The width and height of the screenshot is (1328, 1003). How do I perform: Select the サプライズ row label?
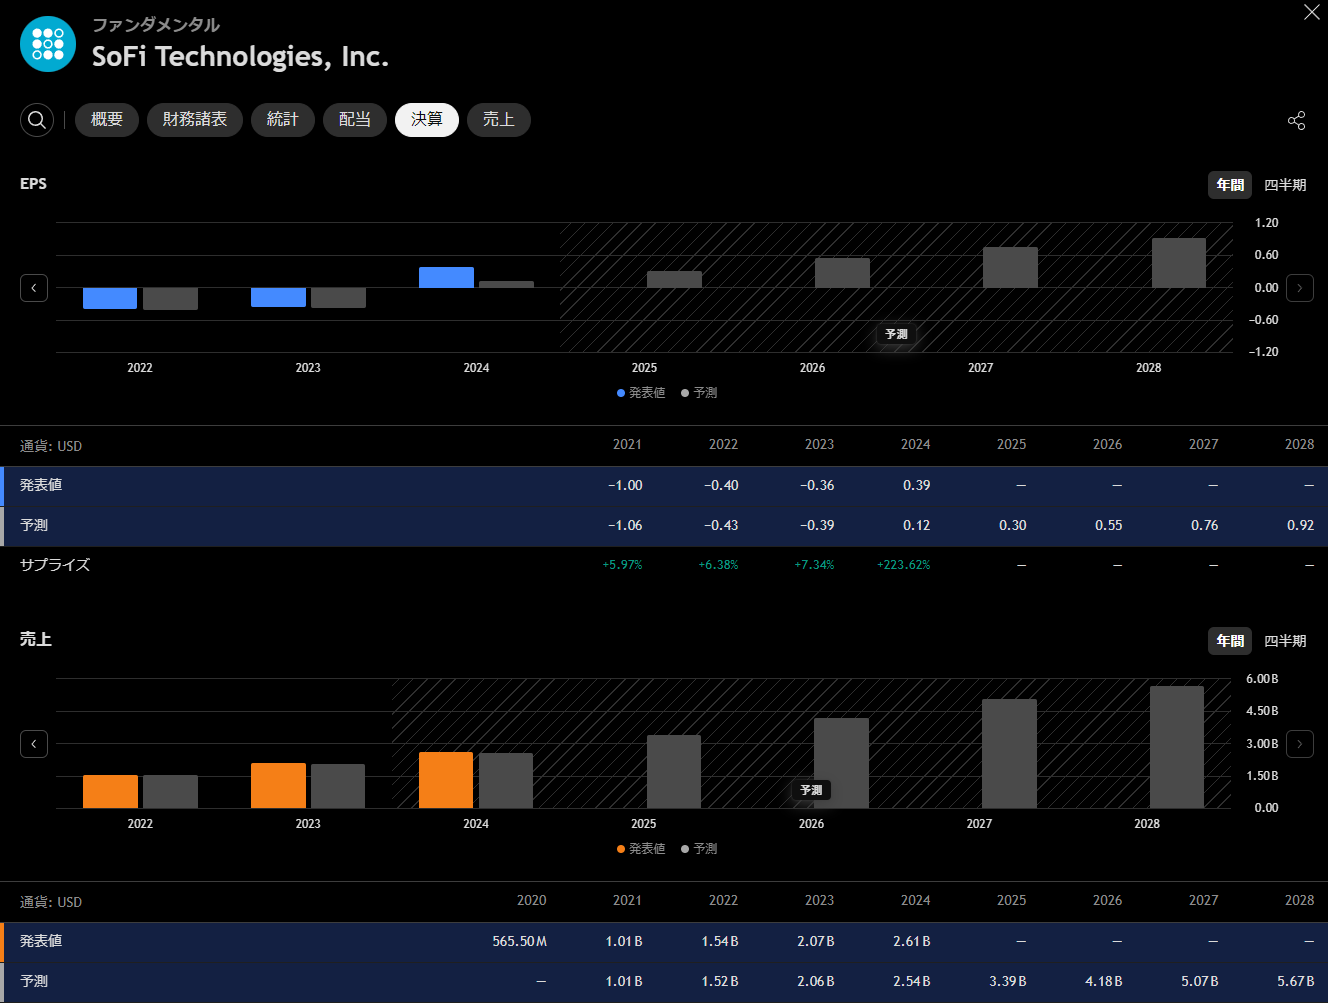click(x=55, y=565)
